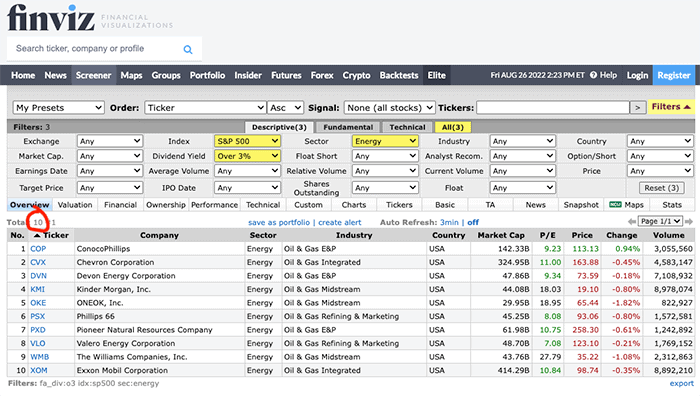Open the Backtests menu item
Viewport: 700px width, 396px height.
[x=399, y=75]
